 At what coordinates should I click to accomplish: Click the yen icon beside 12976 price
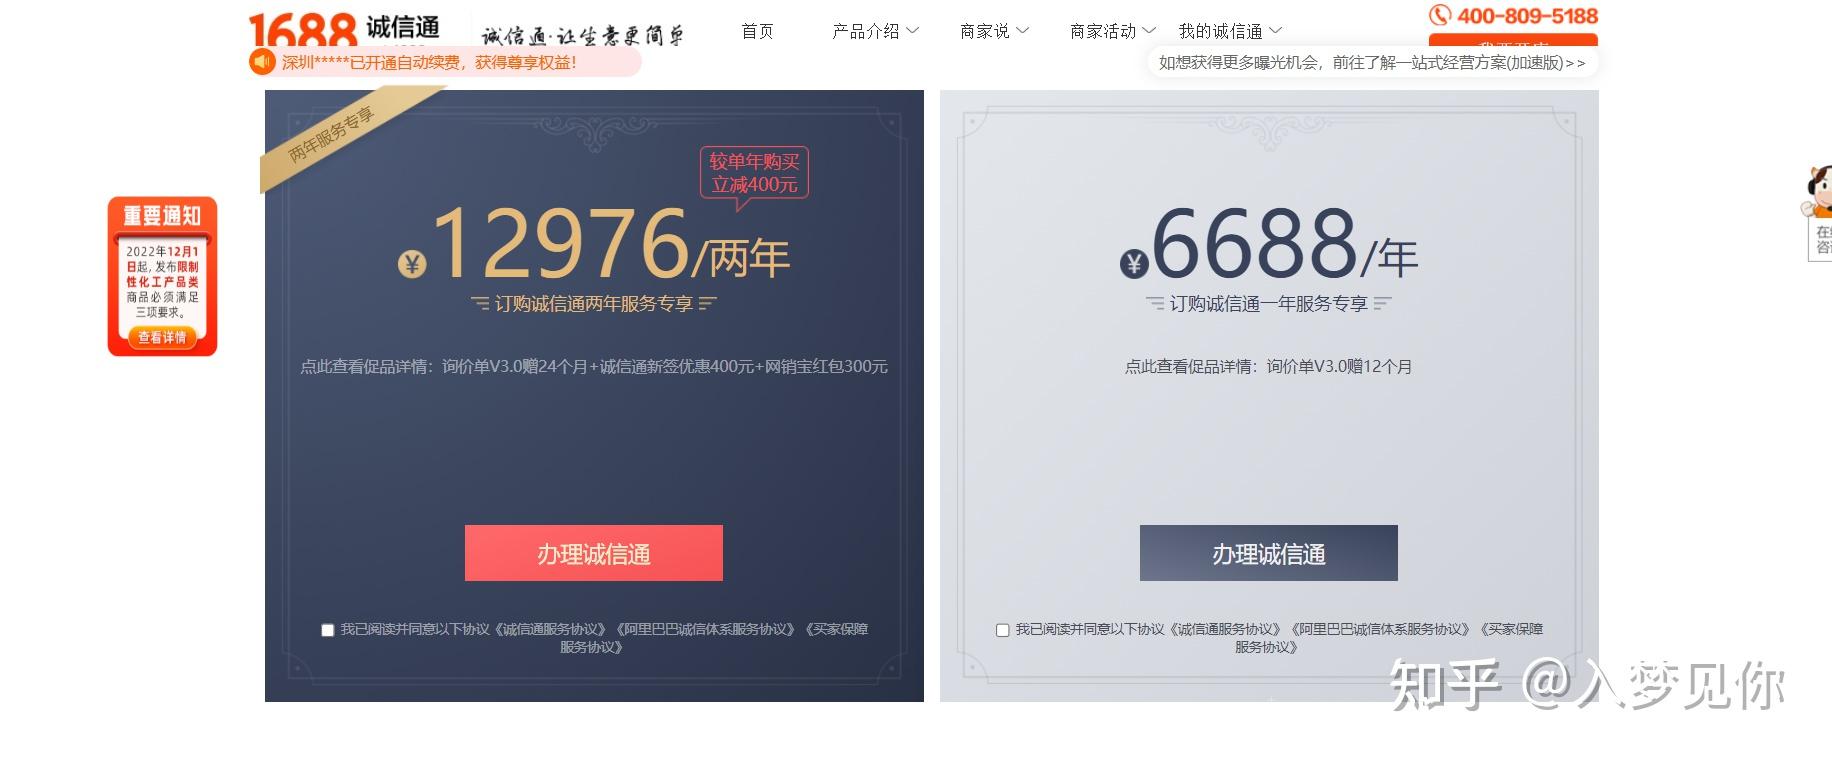412,264
